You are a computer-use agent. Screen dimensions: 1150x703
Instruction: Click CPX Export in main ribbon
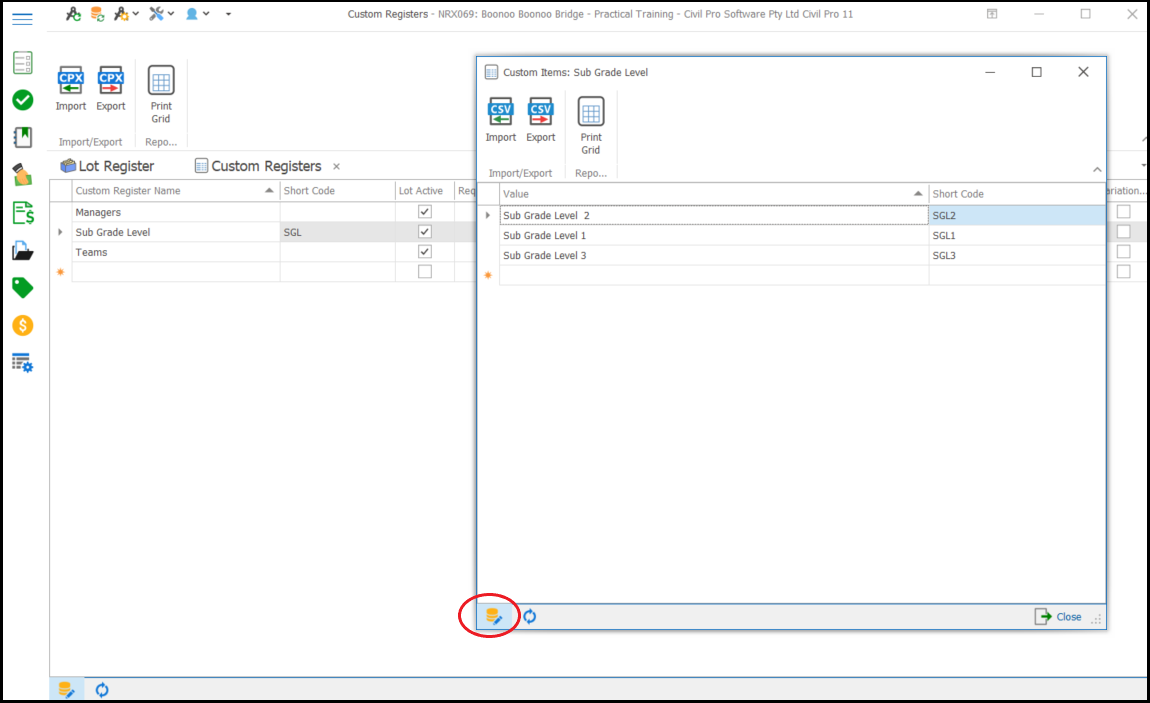[x=111, y=89]
